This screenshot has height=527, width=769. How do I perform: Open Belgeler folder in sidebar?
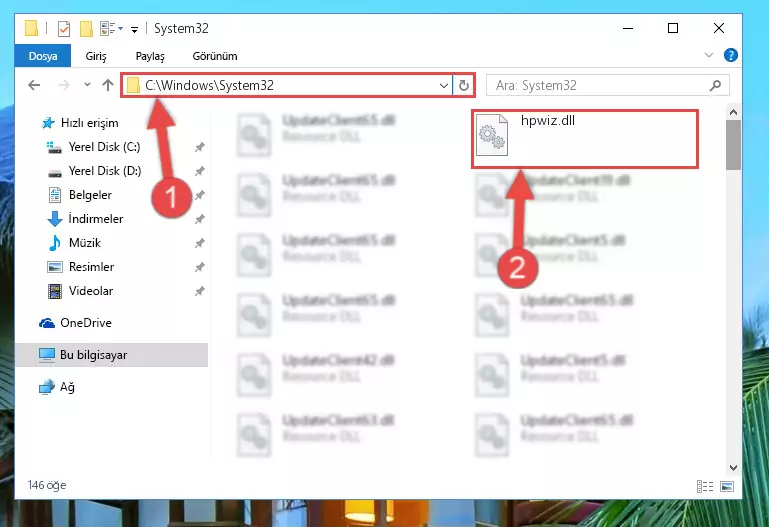click(90, 195)
